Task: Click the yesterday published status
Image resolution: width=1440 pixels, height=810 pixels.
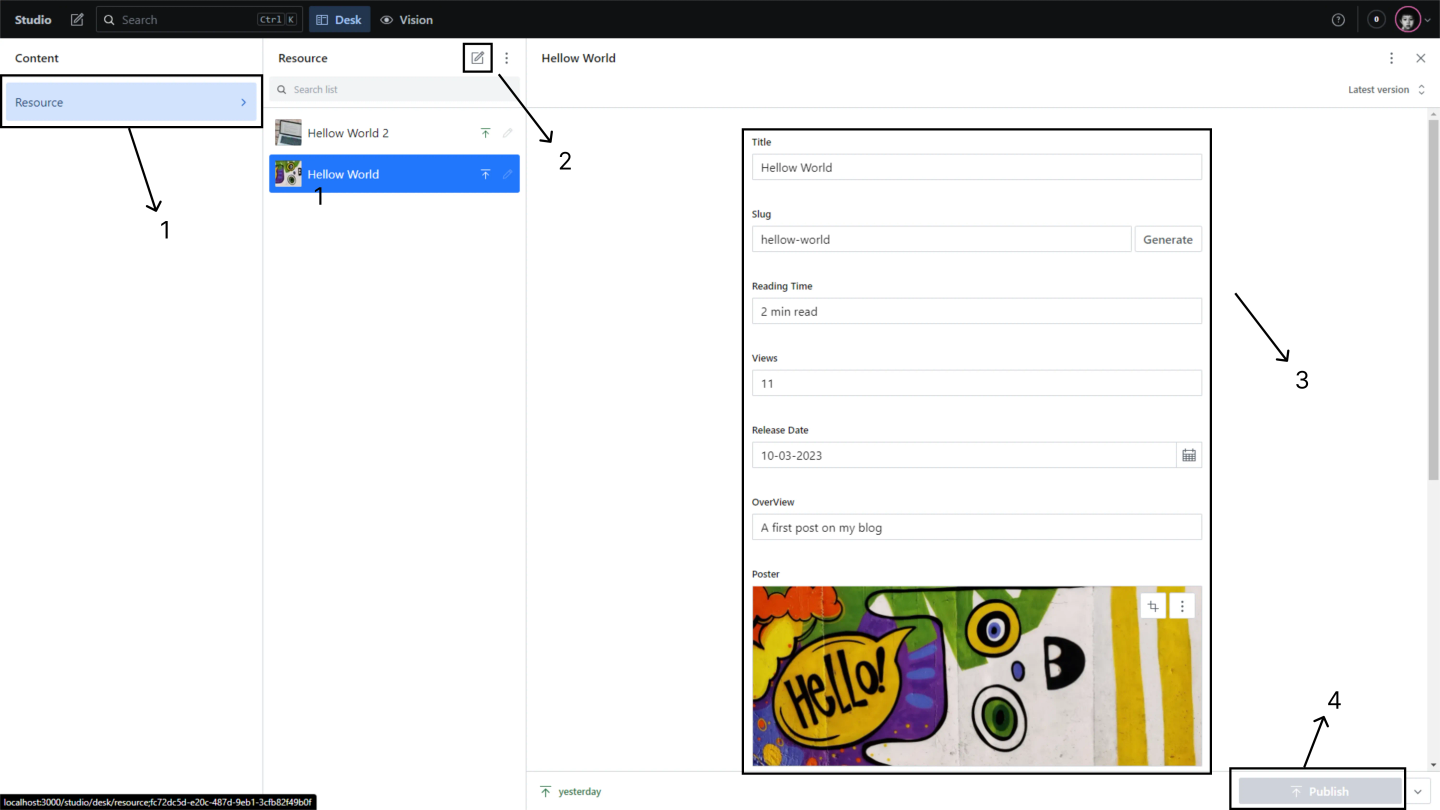Action: tap(571, 791)
